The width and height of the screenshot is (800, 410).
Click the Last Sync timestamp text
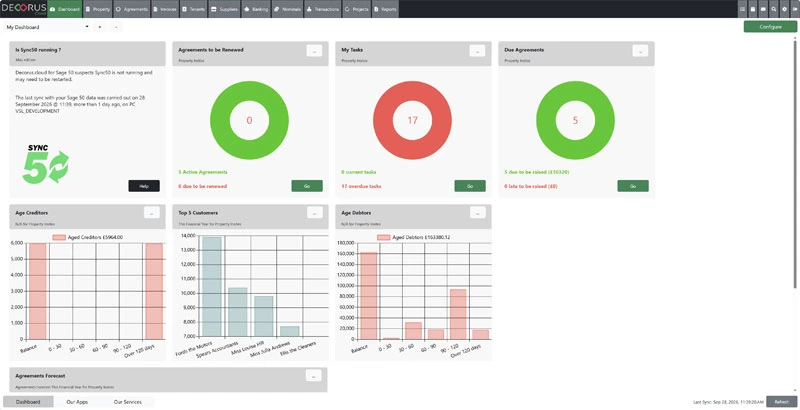[x=729, y=402]
